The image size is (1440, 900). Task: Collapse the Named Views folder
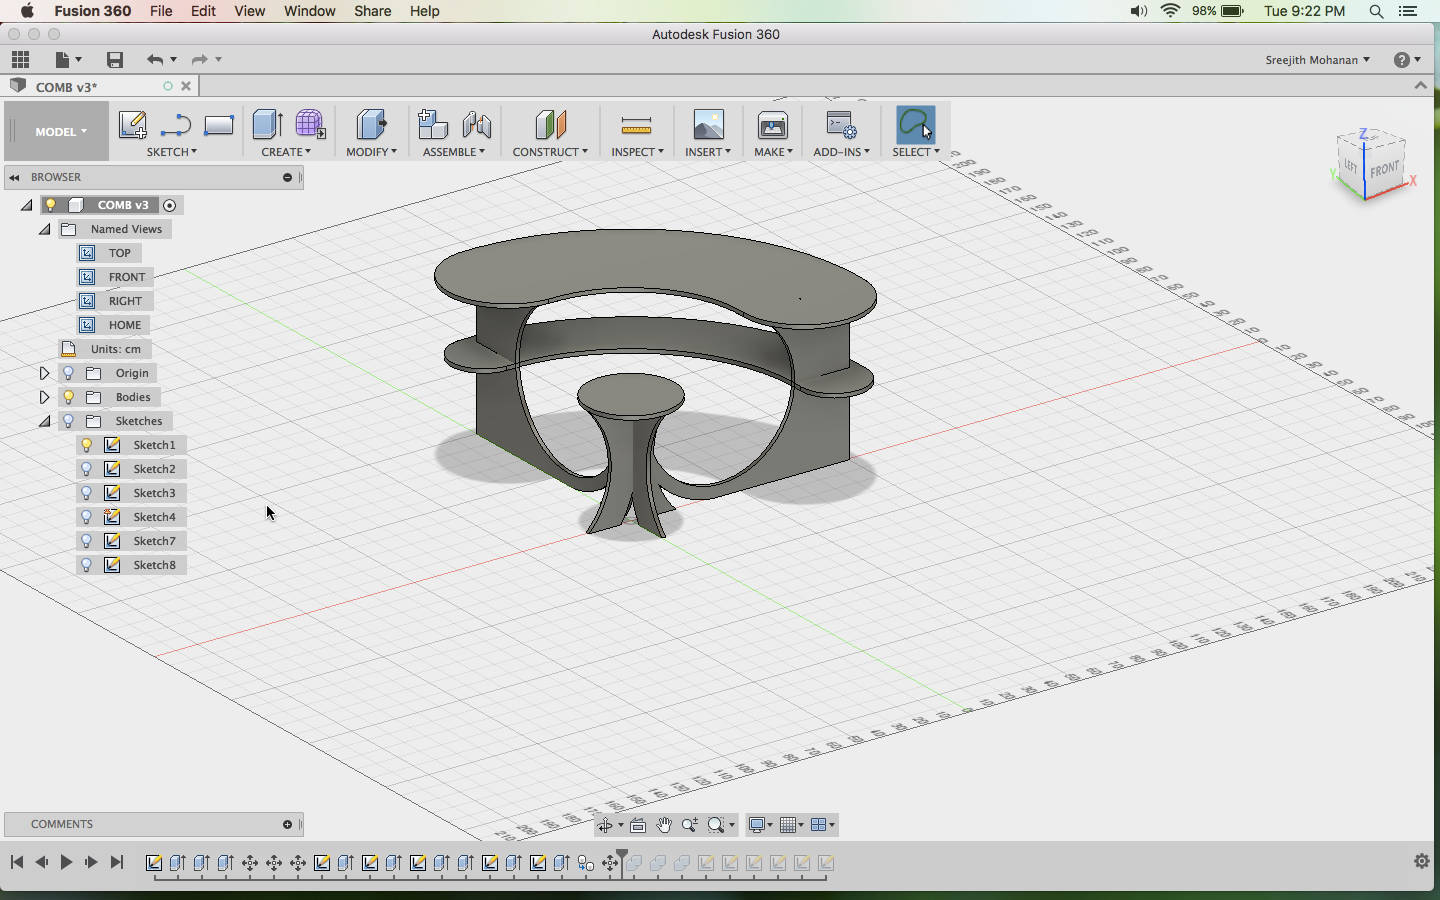[44, 229]
